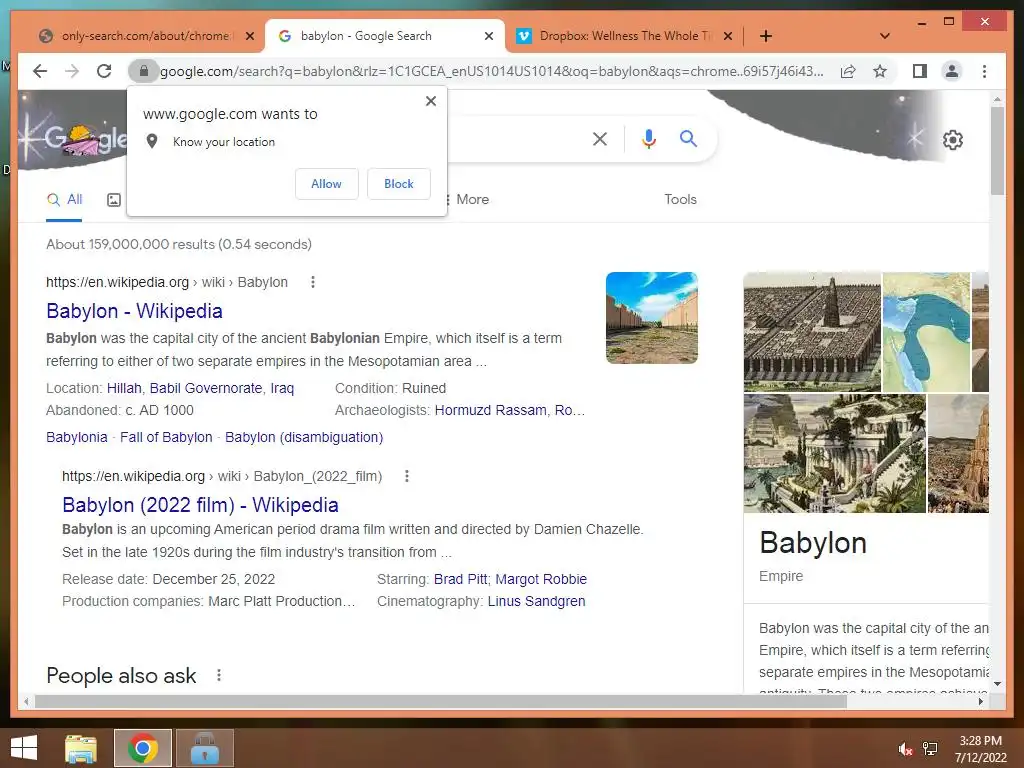
Task: Open the ziggurat city illustration in knowledge panel
Action: [812, 332]
